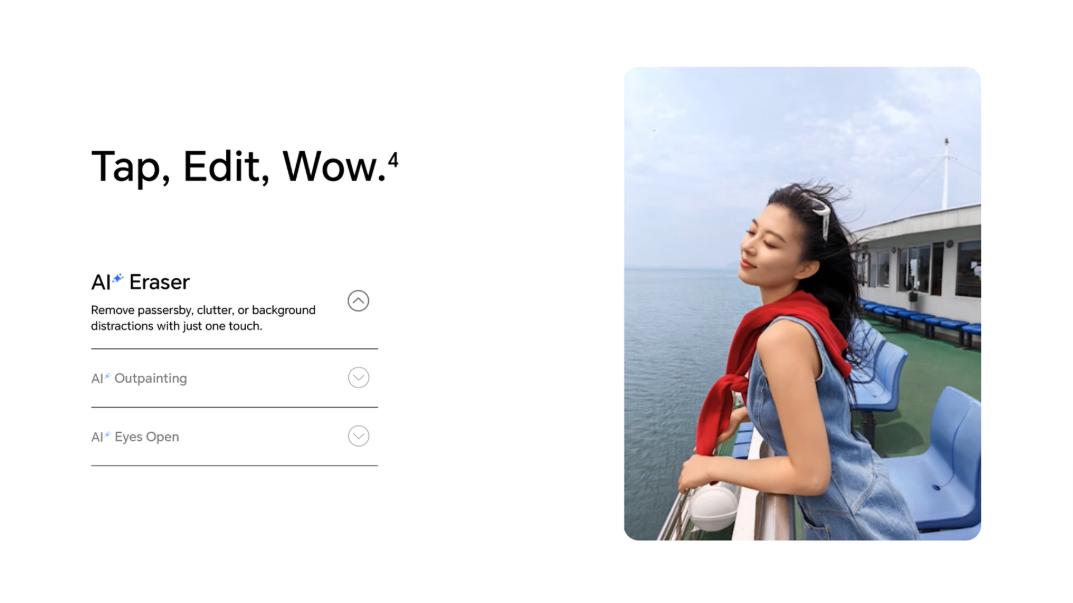Select the AI Eyes Open label

135,437
